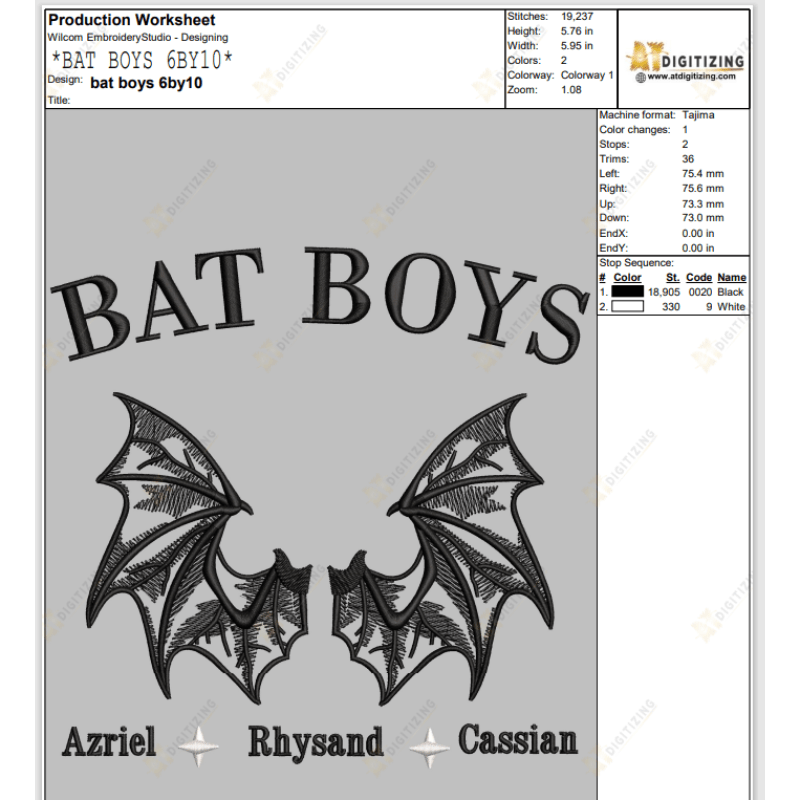Click the machine format Tajima
Screen dimensions: 800x800
pos(698,115)
